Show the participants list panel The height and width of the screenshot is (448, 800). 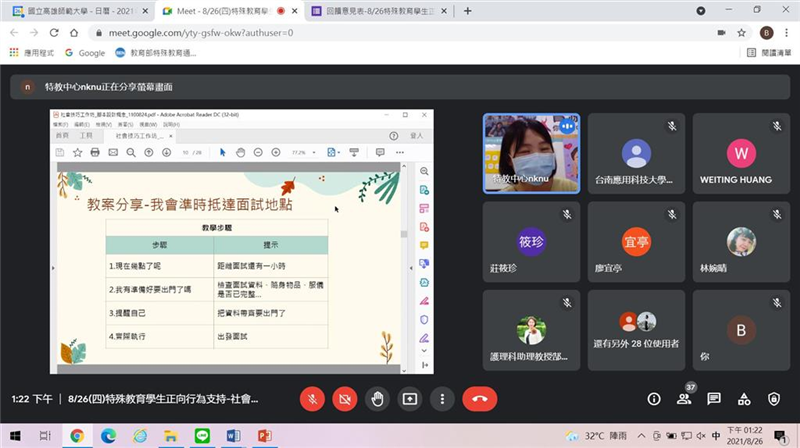684,398
